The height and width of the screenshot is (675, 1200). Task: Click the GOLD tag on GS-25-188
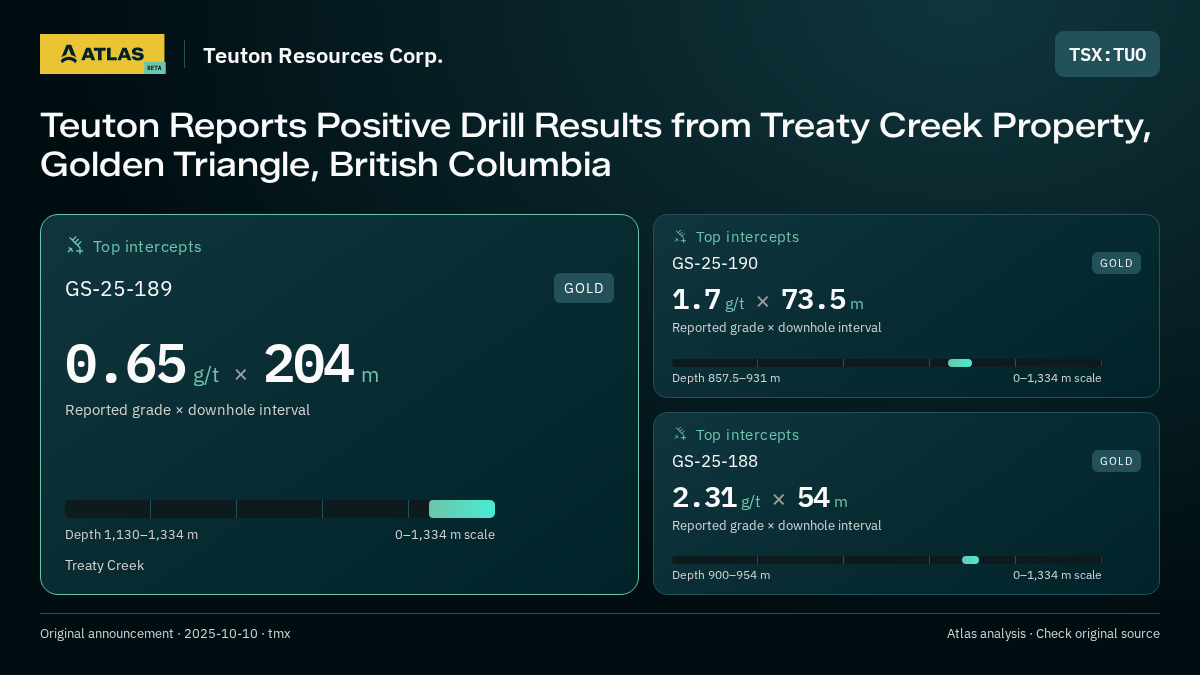coord(1116,461)
